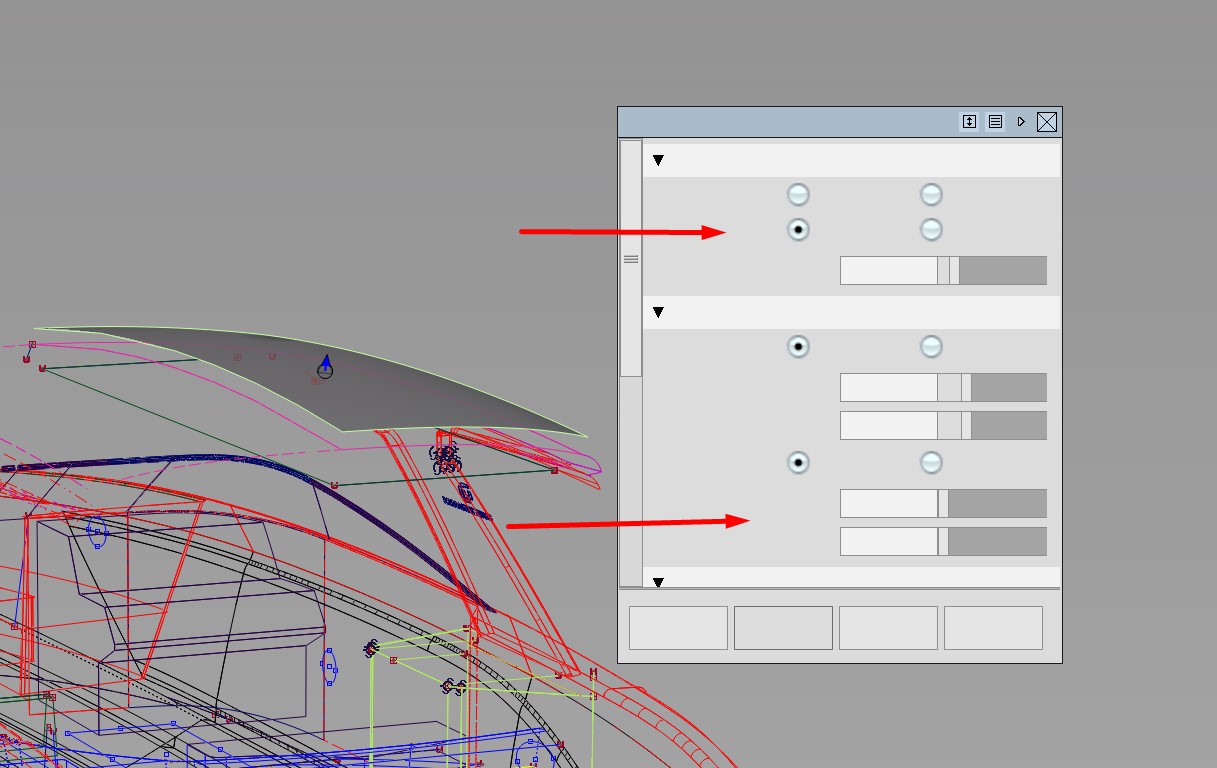Select the unselected right radio in first section's second row

[x=931, y=230]
